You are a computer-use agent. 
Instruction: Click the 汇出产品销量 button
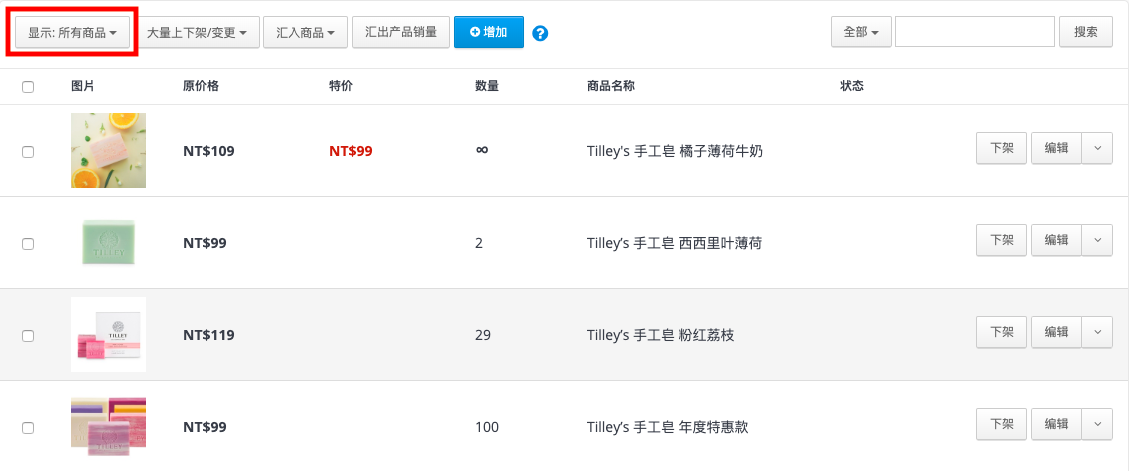[401, 32]
